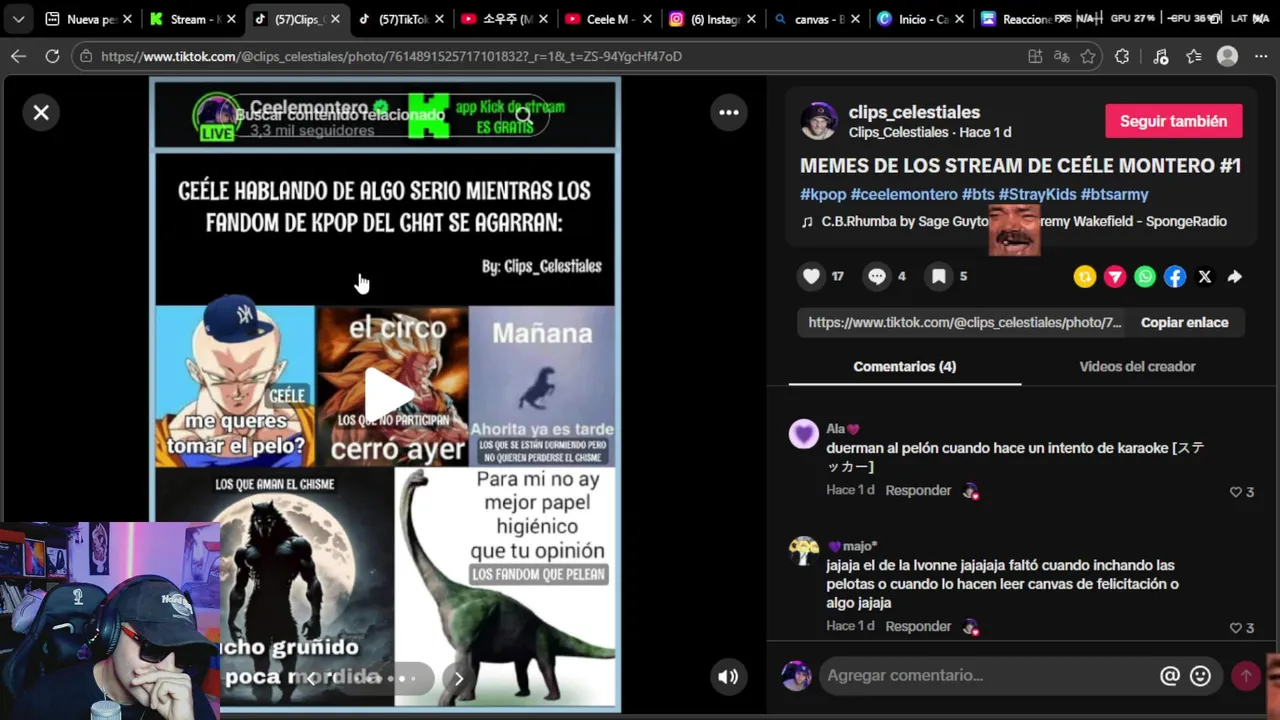Save post with the bookmark icon
This screenshot has height=720, width=1280.
(x=939, y=276)
